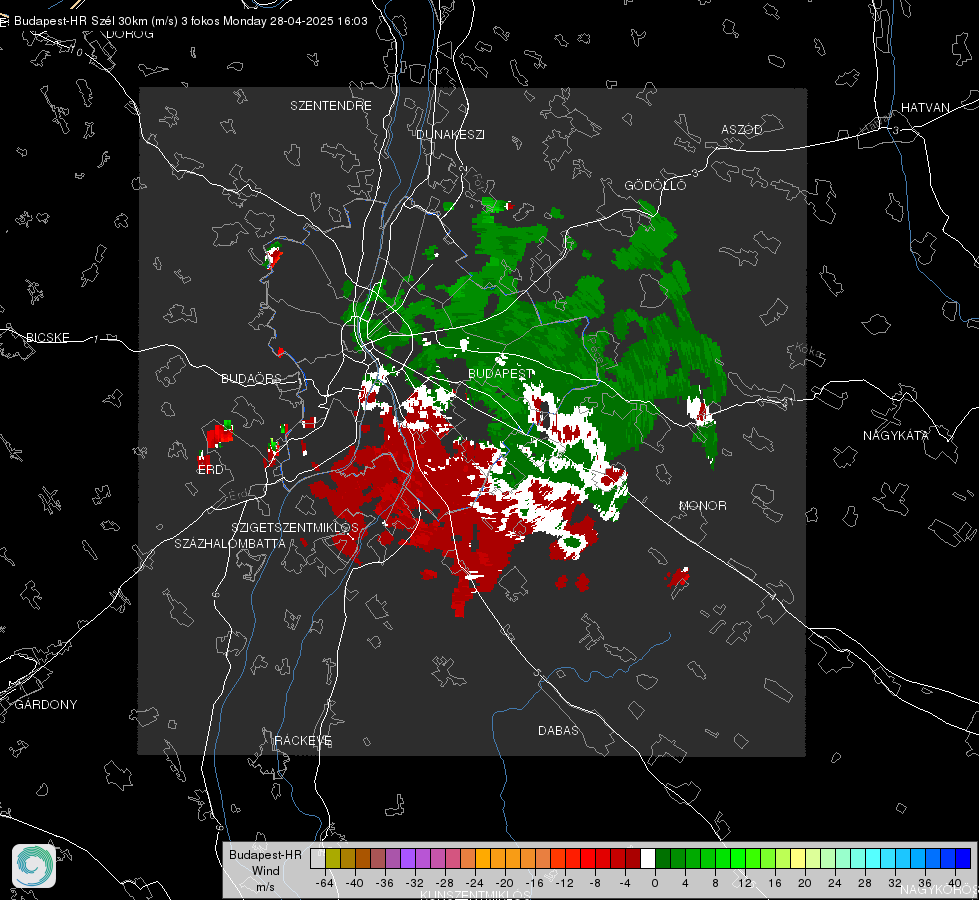979x900 pixels.
Task: Click the DOROG map label
Action: [130, 34]
